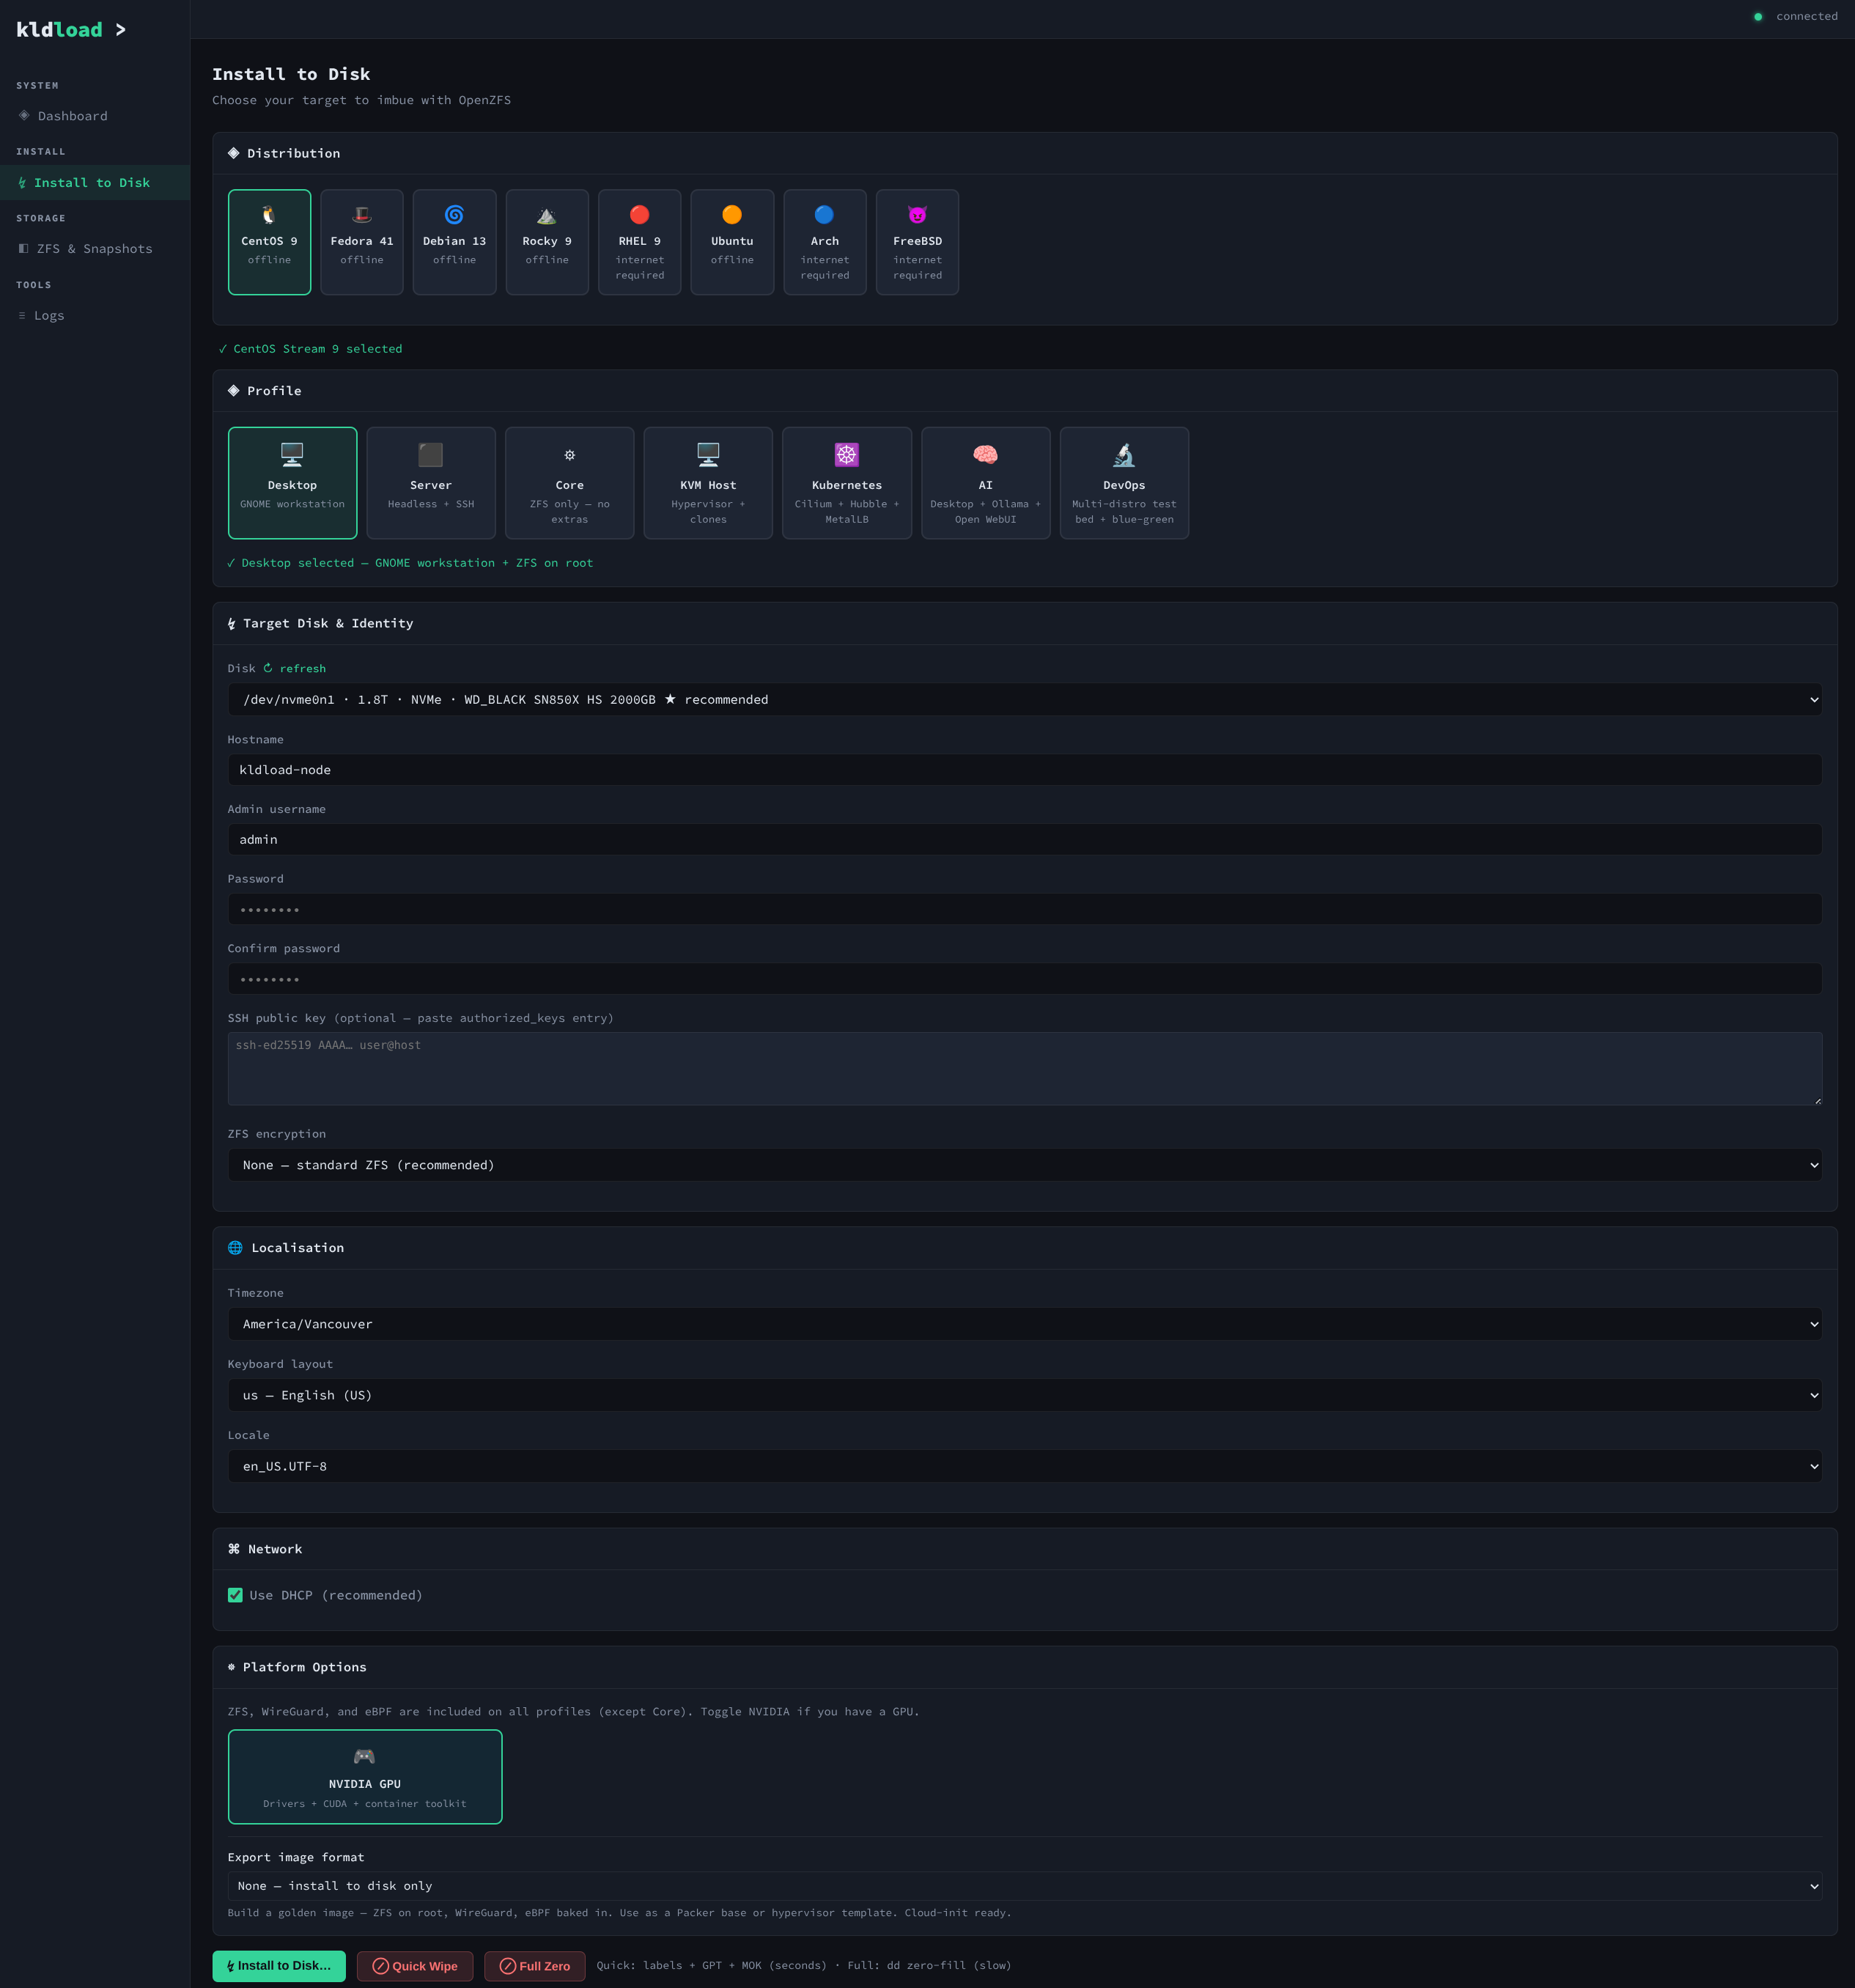
Task: Click the disk refresh arrow icon
Action: click(268, 667)
